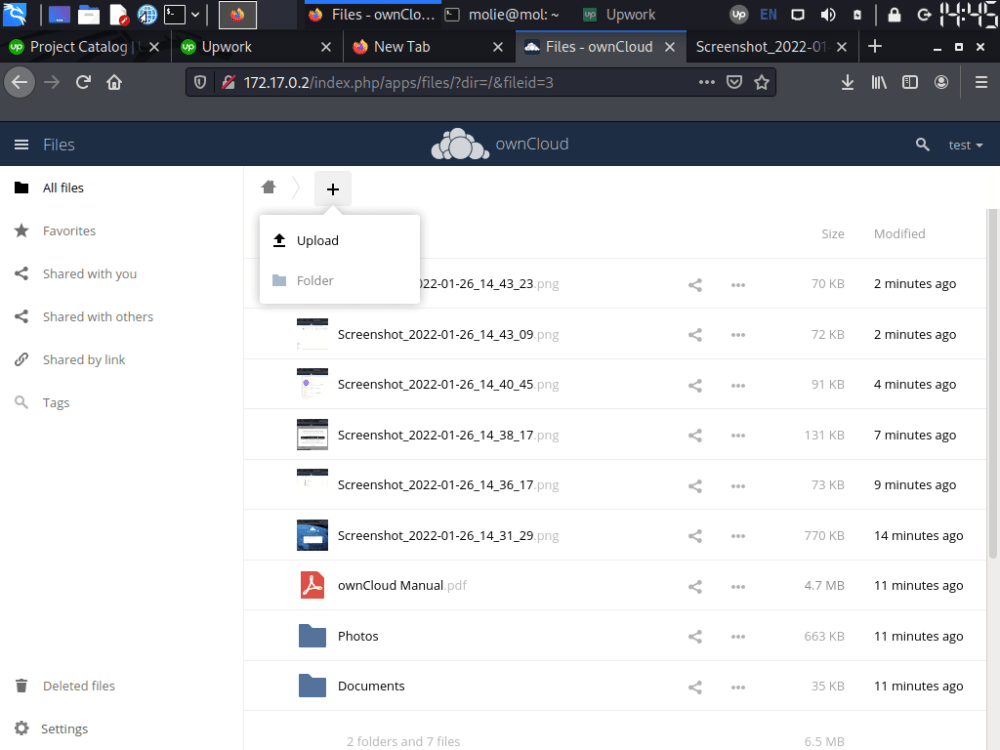Reload the current page
1000x750 pixels.
83,82
